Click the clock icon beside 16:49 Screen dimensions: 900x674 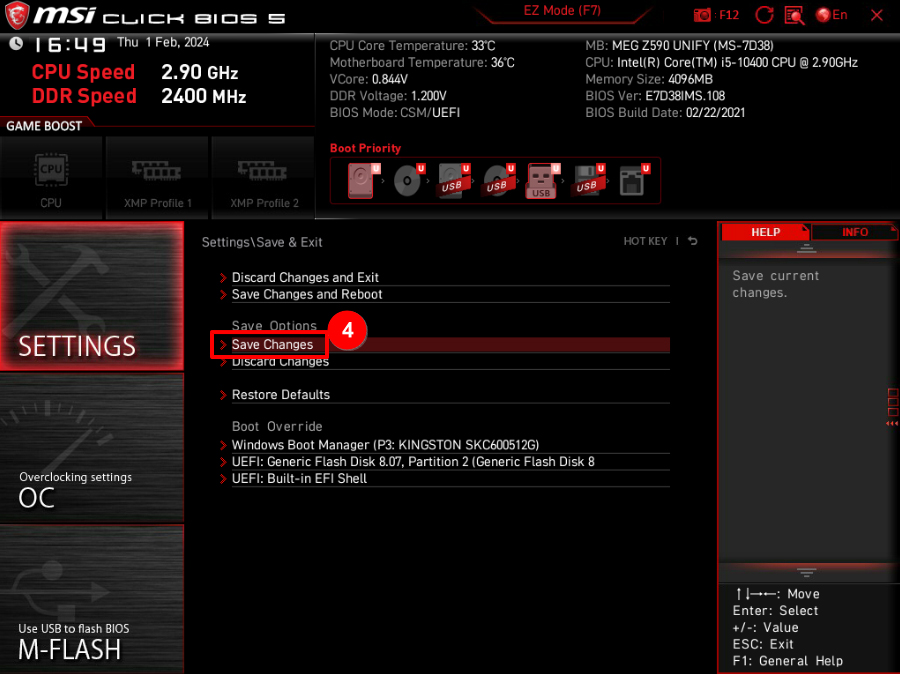click(x=16, y=43)
